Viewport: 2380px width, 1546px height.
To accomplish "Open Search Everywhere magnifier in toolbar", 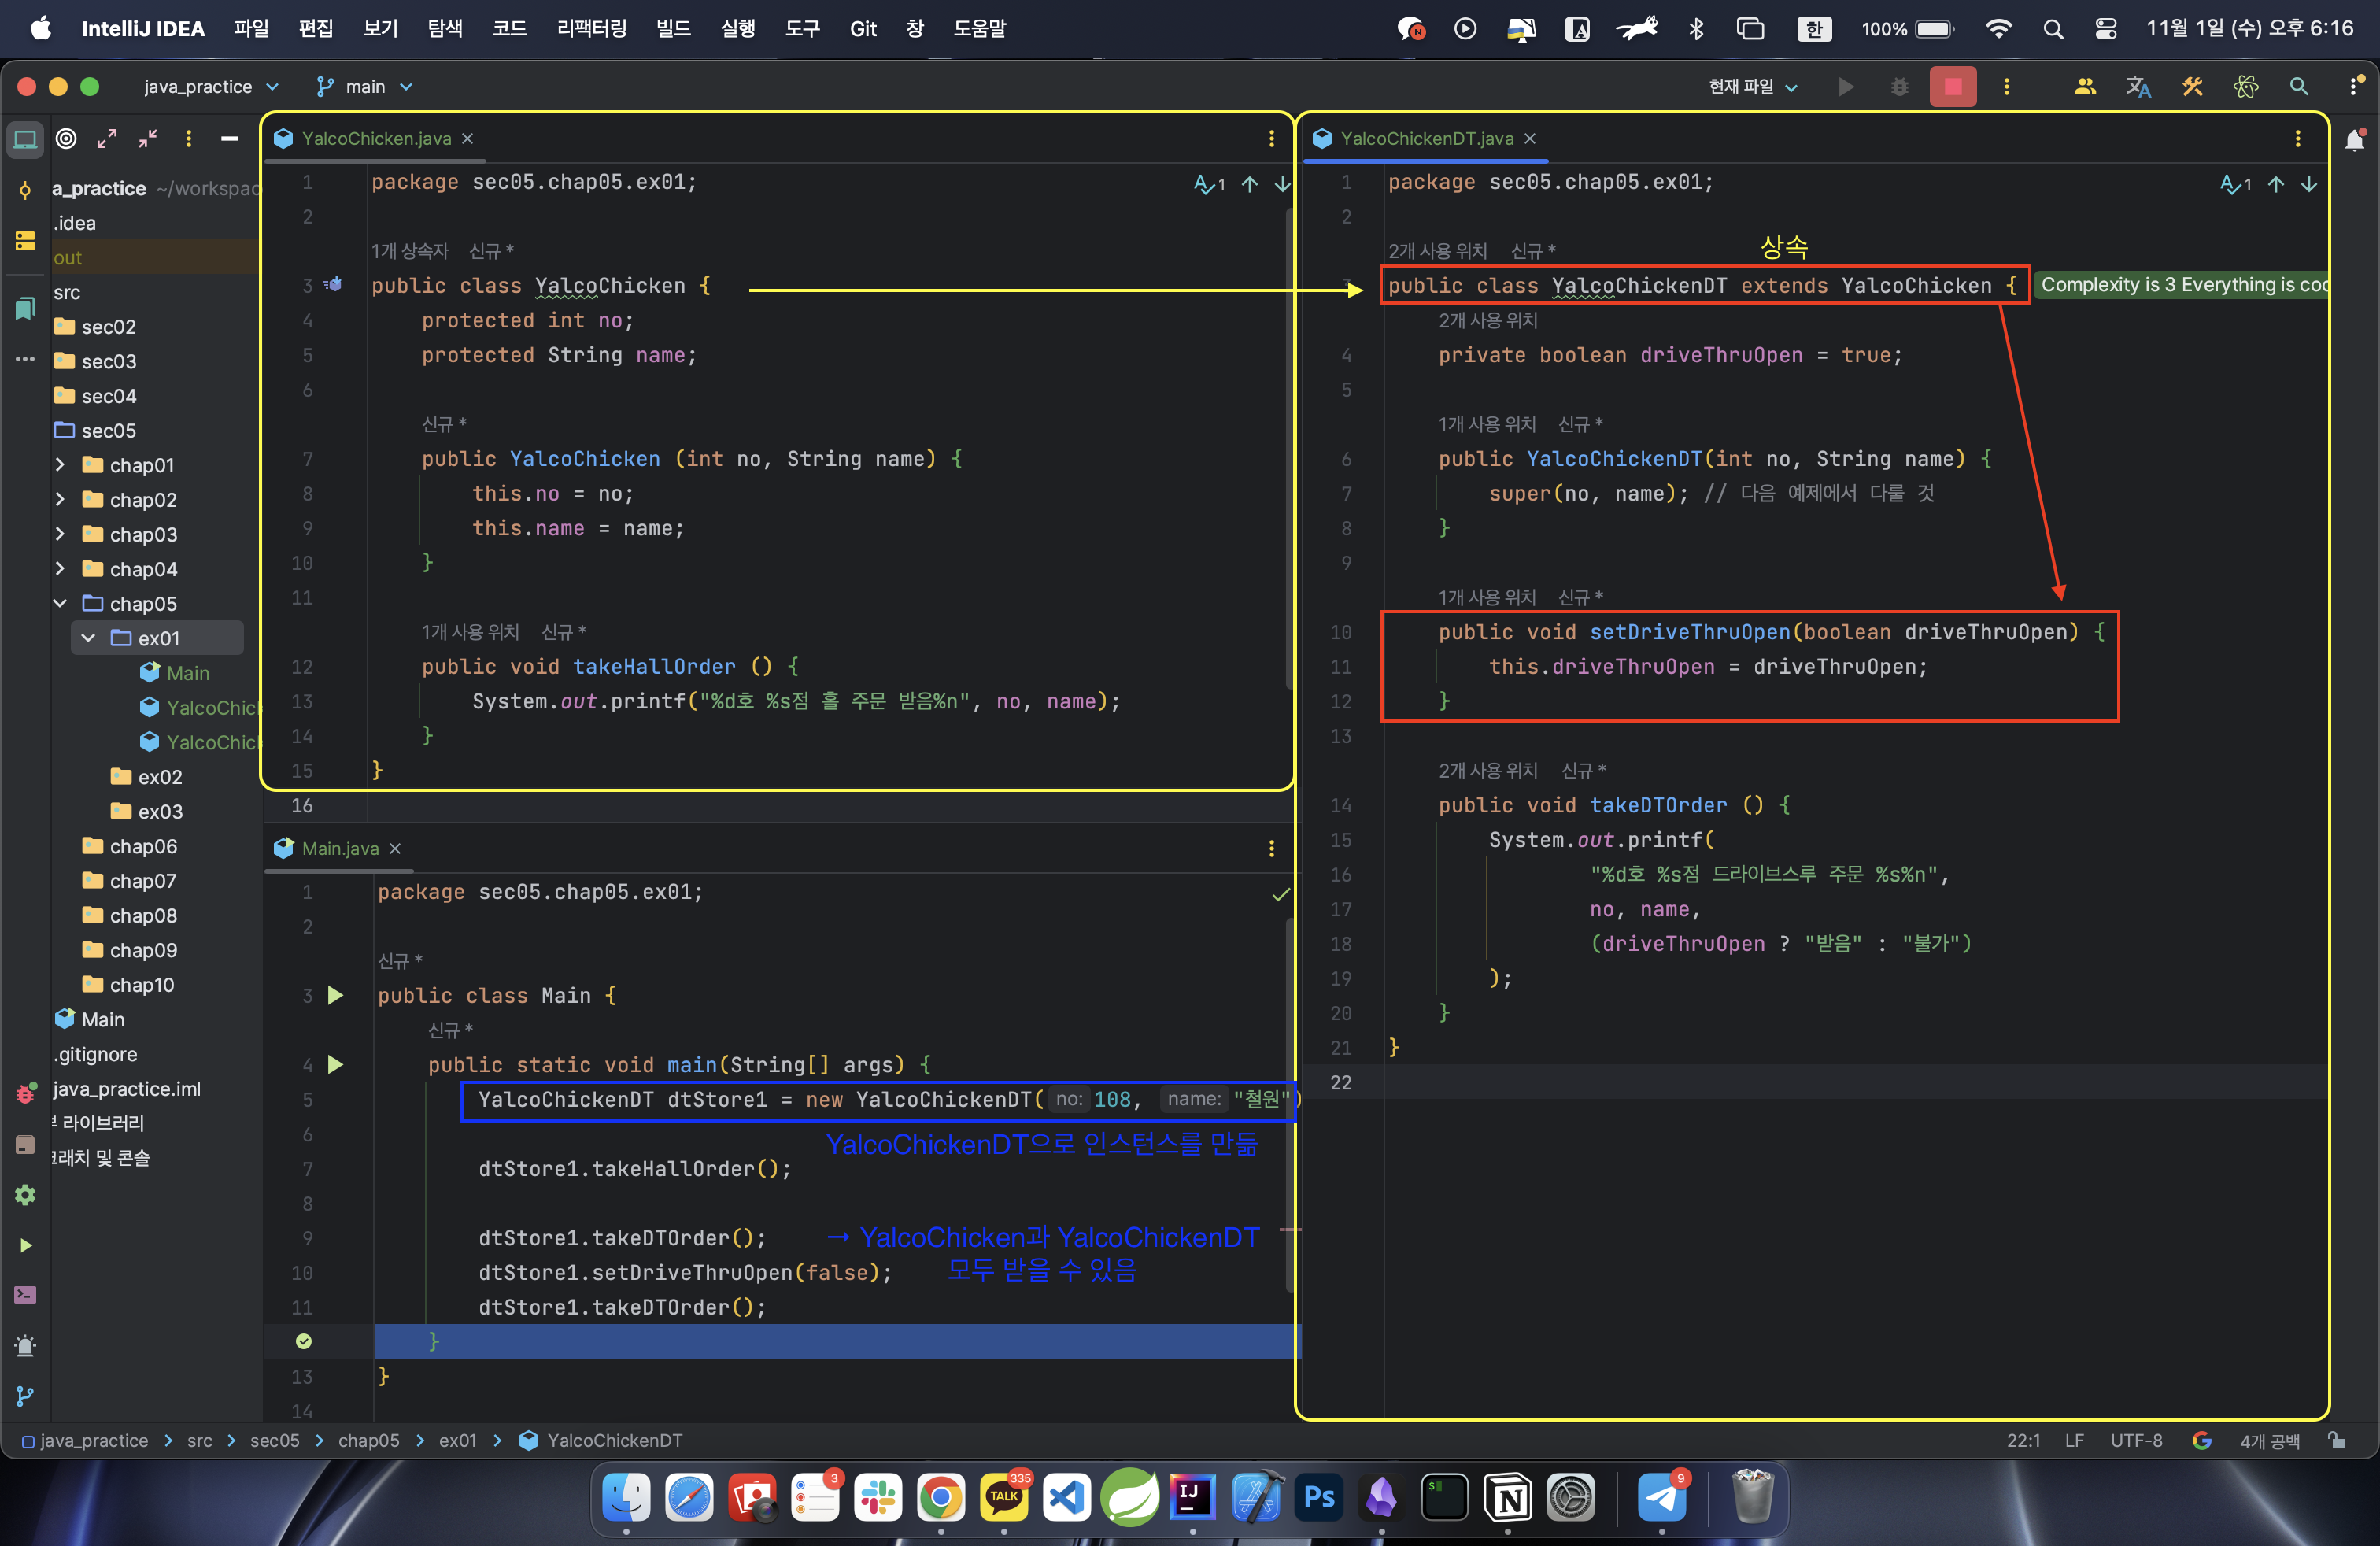I will click(2298, 87).
